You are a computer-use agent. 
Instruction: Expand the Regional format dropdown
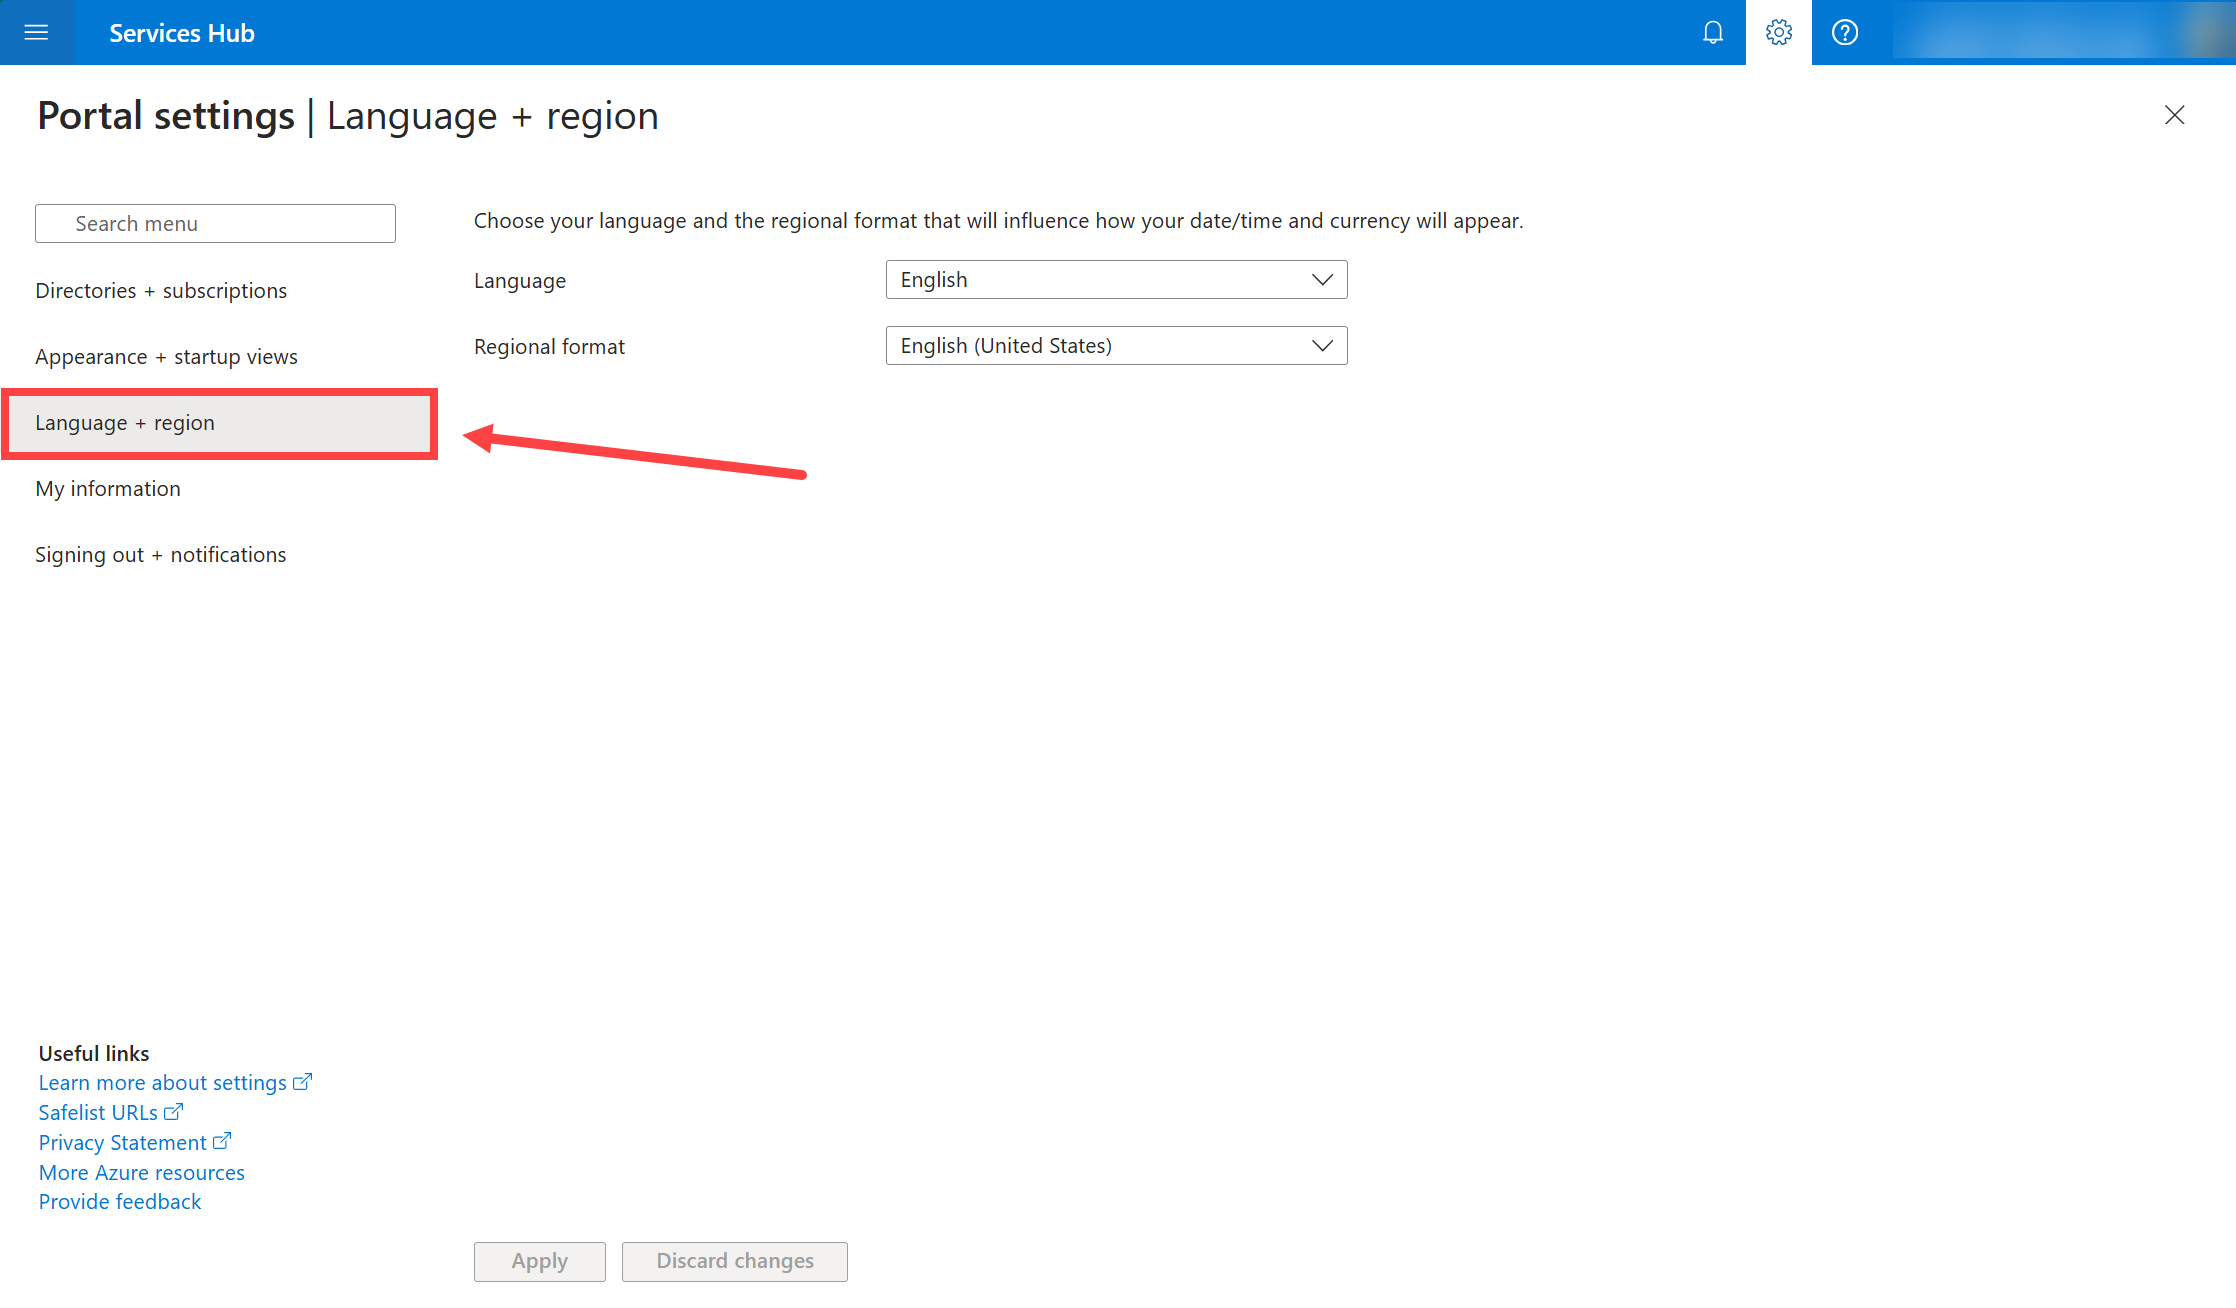(x=1116, y=346)
